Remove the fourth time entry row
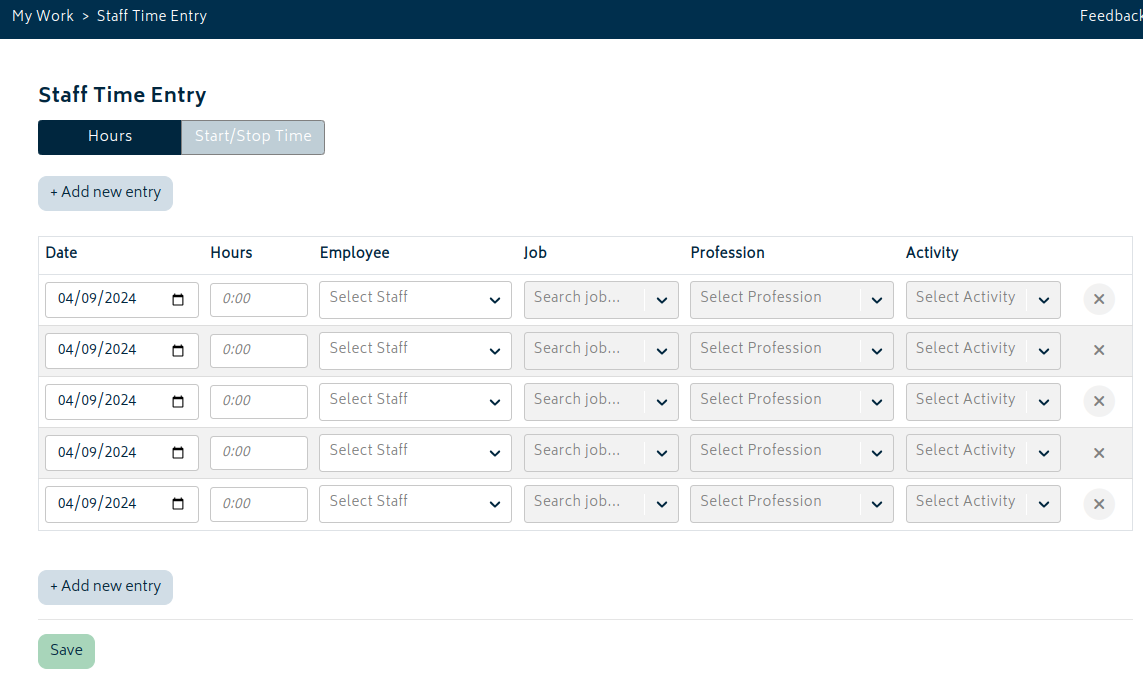 tap(1098, 452)
